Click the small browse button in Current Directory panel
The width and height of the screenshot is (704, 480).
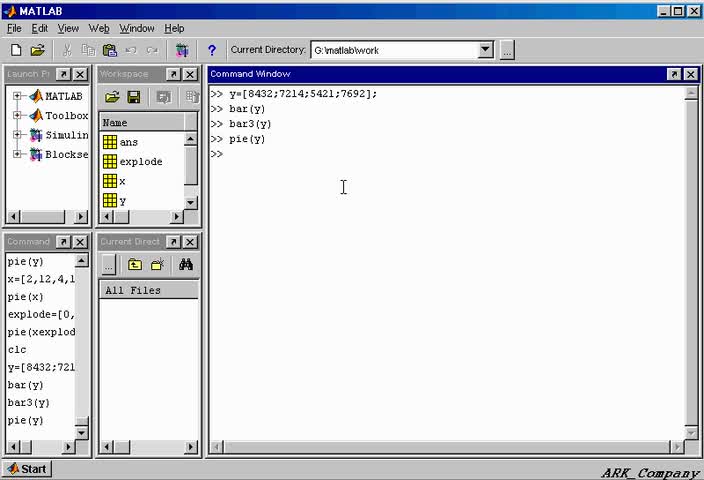point(109,265)
